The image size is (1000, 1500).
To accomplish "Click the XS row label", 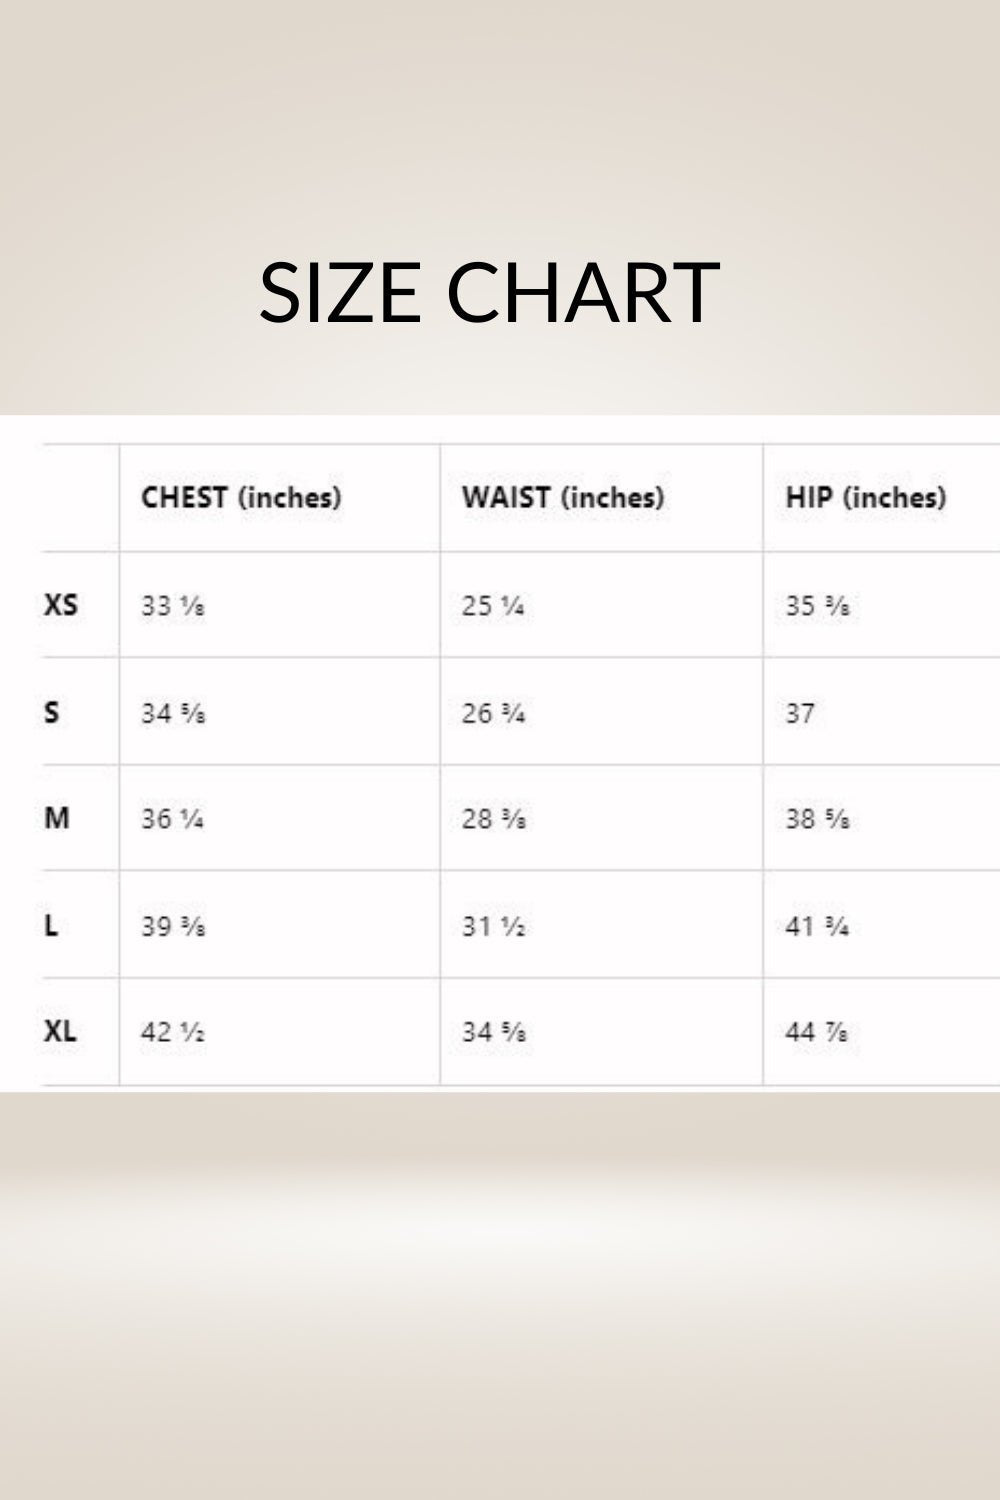I will coord(60,605).
